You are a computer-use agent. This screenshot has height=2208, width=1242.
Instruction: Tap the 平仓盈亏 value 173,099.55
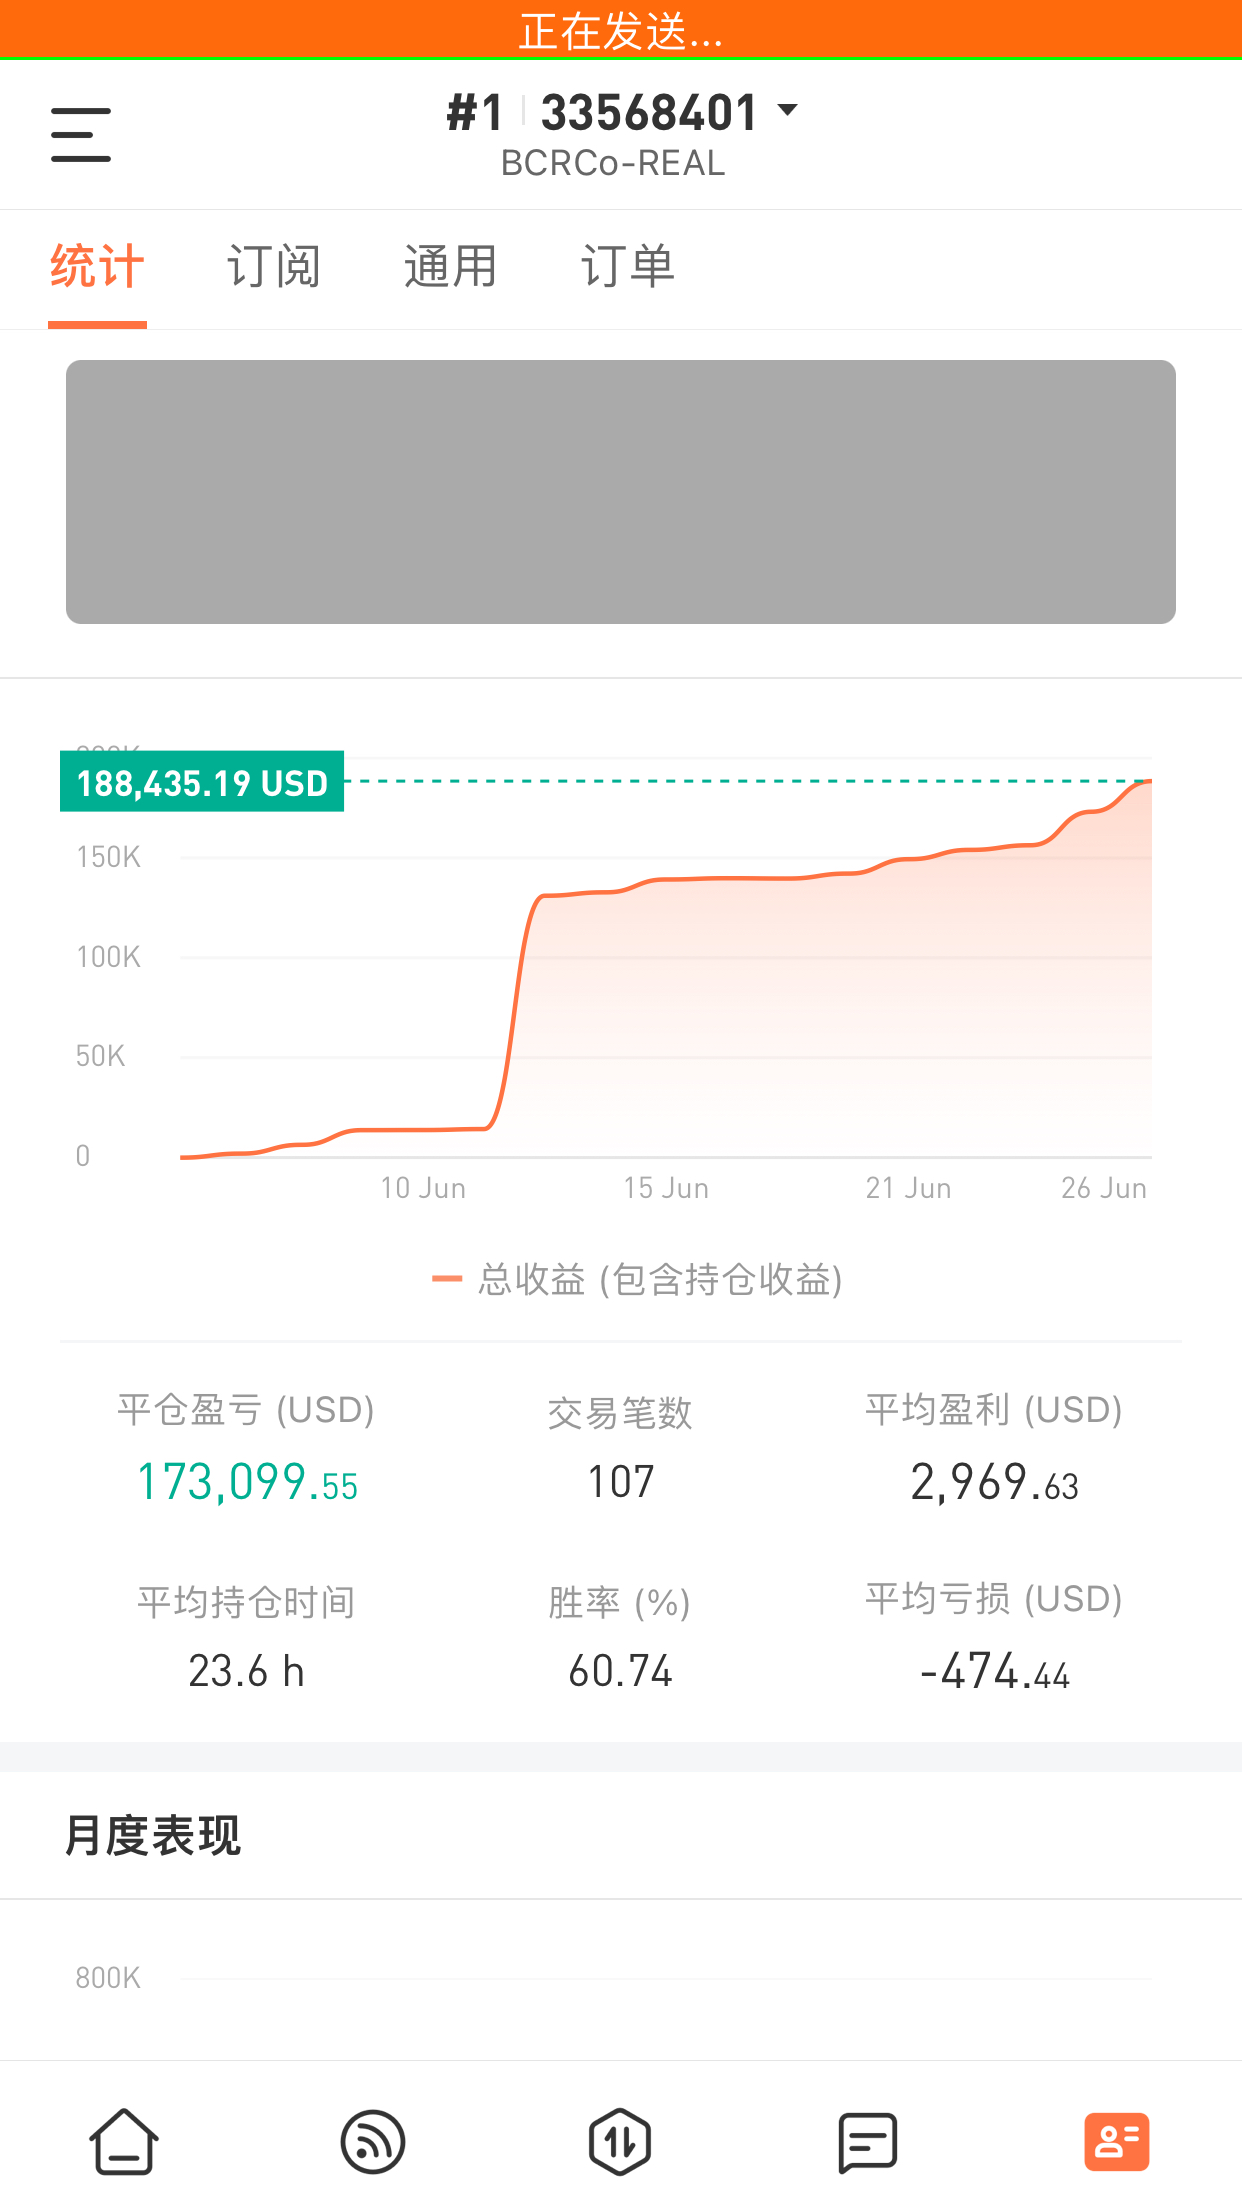247,1482
